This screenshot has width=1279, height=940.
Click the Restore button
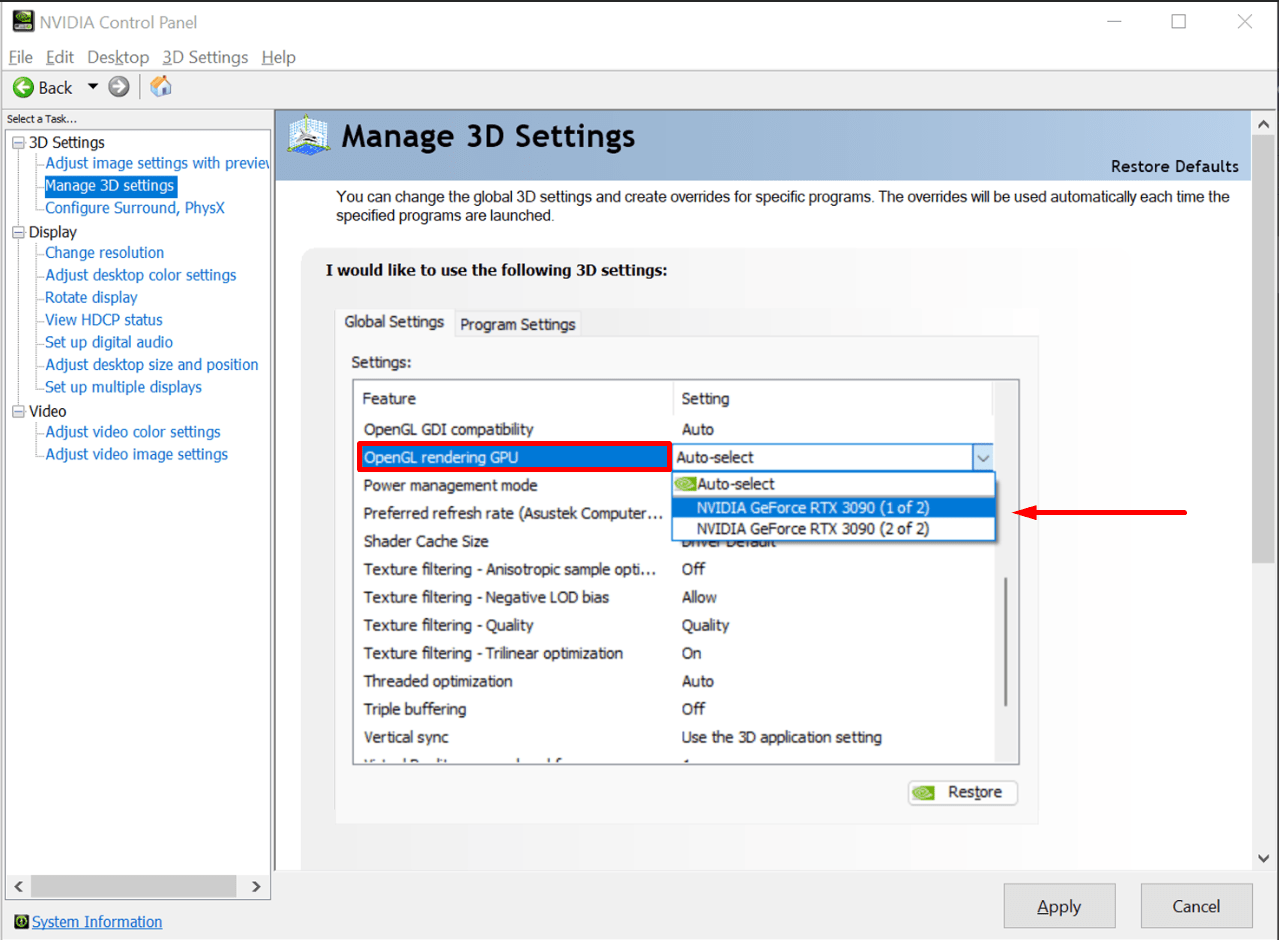(x=963, y=792)
